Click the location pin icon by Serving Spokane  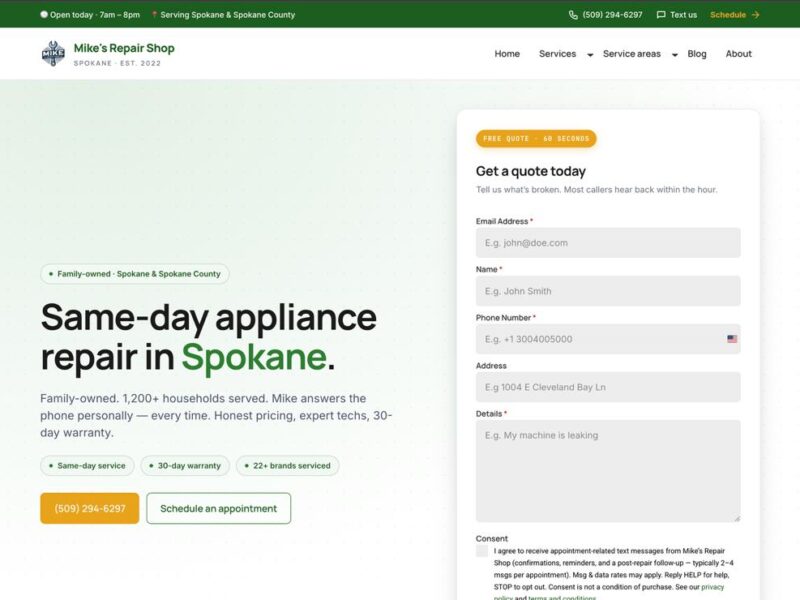tap(154, 14)
